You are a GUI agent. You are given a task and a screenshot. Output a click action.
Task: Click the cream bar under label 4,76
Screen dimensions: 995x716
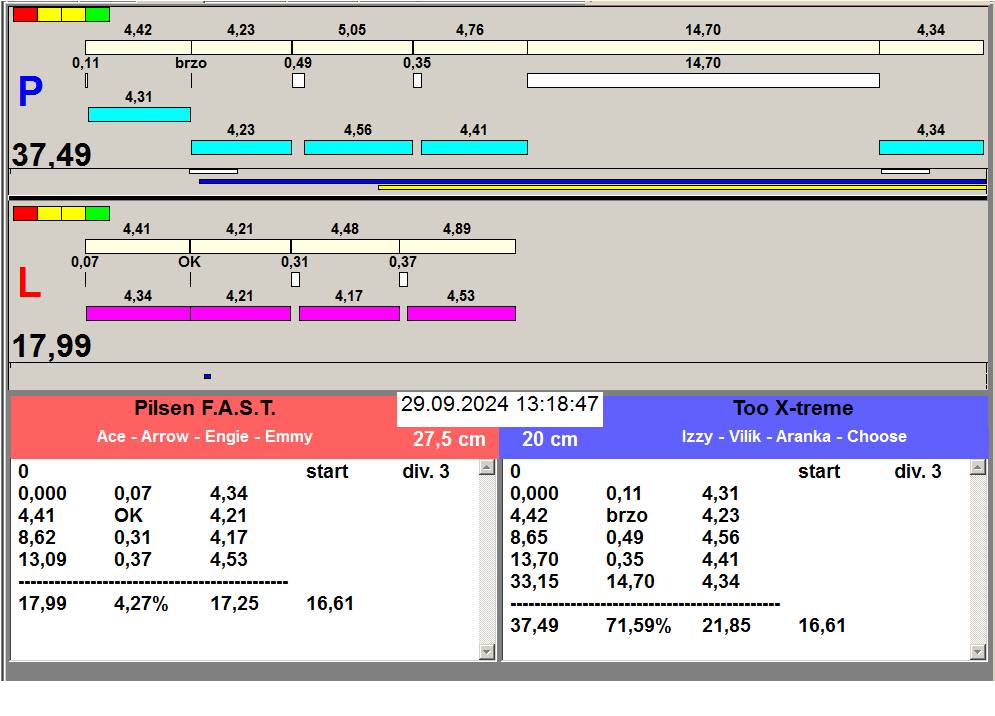coord(470,47)
